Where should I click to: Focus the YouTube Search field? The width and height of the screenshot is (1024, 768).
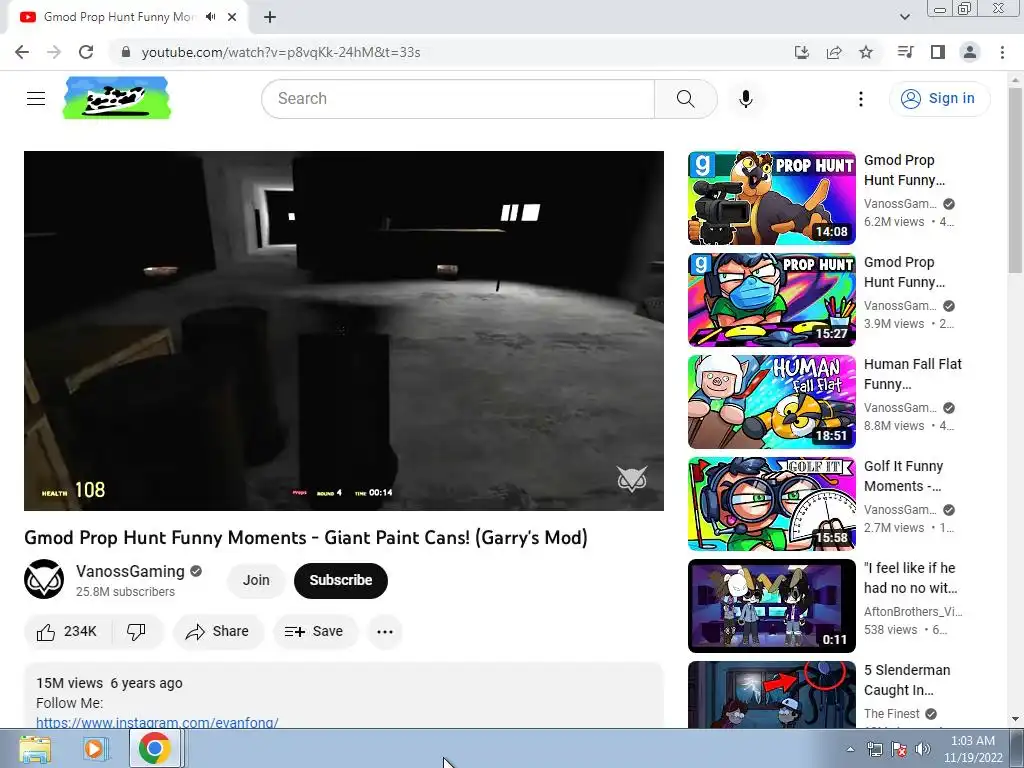(458, 99)
